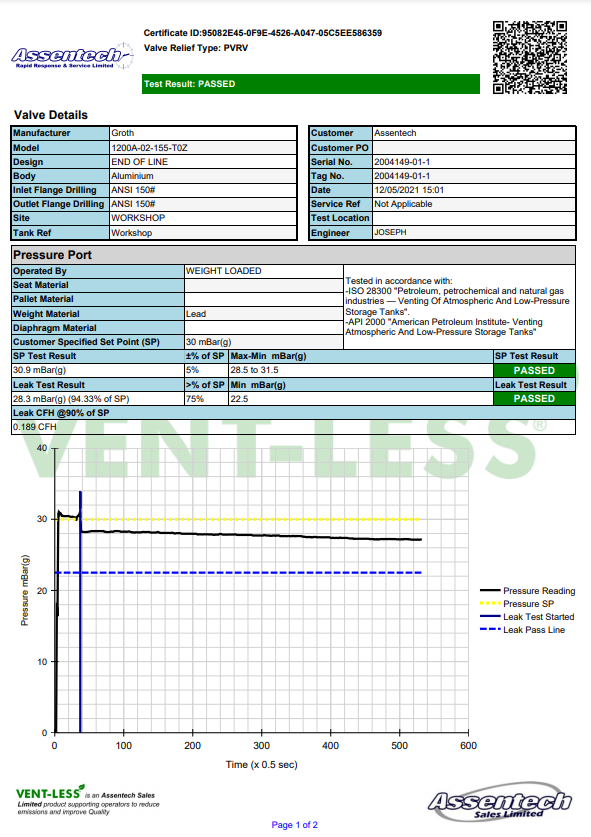Click the green 'Test Result: PASSED' banner
Viewport: 591px width, 837px height.
311,84
